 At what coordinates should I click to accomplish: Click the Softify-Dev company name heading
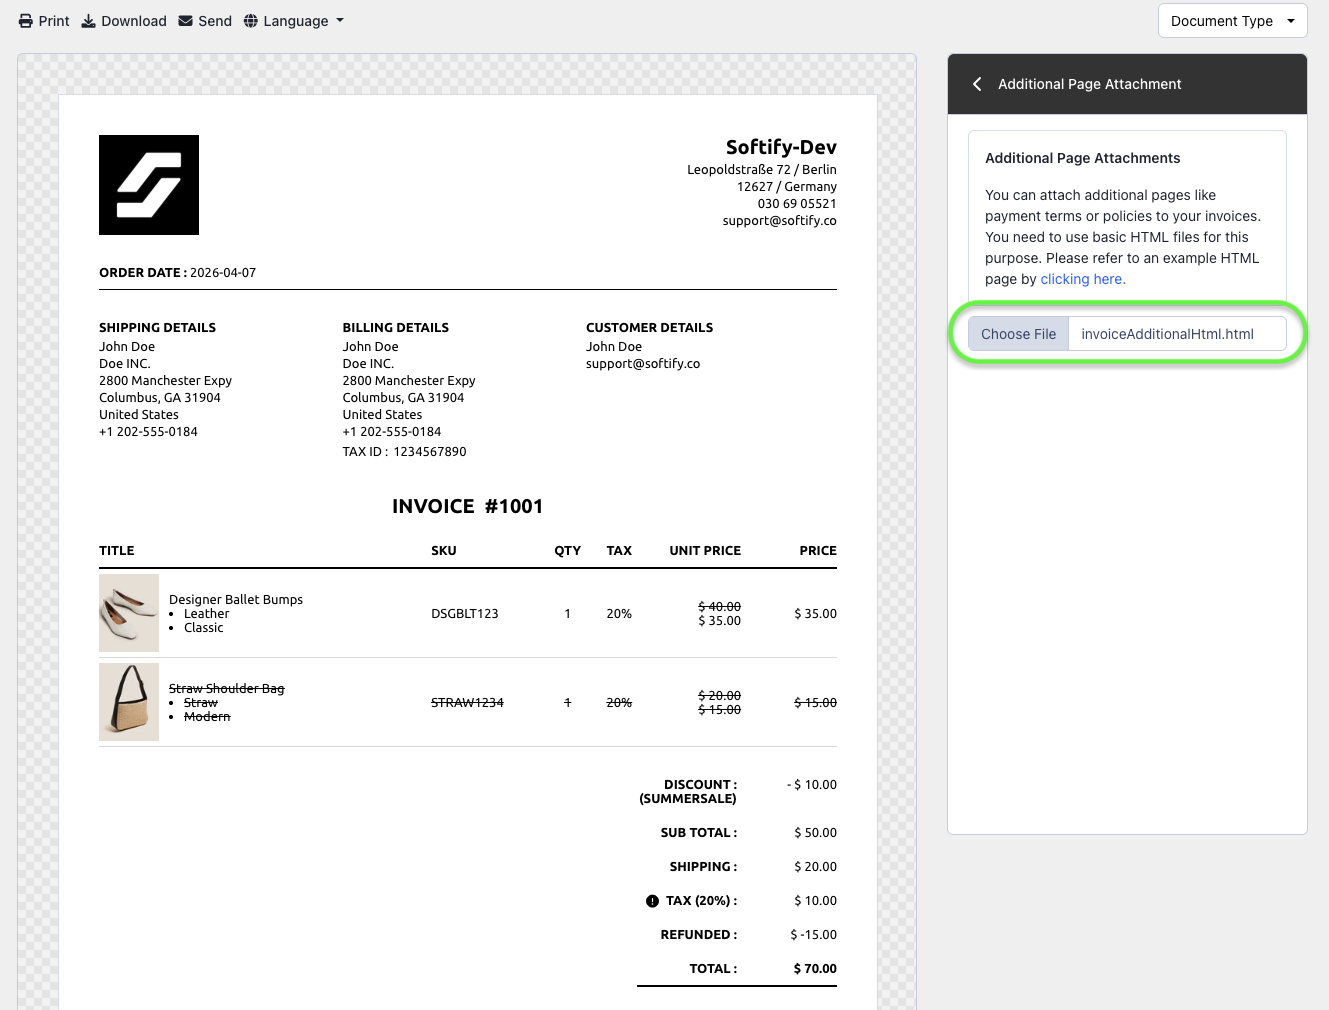[780, 147]
